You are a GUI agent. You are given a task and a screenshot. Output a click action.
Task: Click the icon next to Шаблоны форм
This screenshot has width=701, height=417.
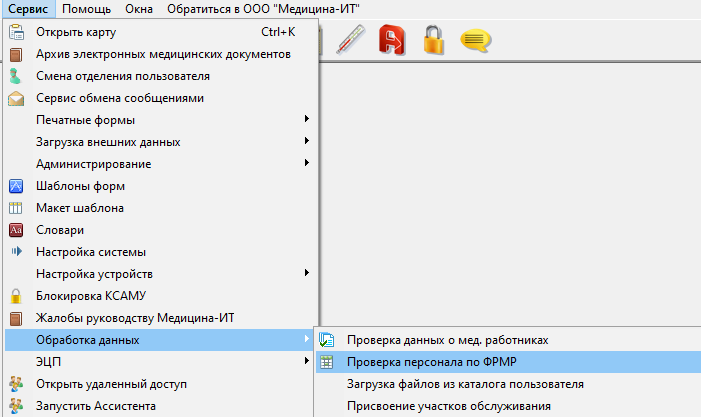(x=15, y=186)
